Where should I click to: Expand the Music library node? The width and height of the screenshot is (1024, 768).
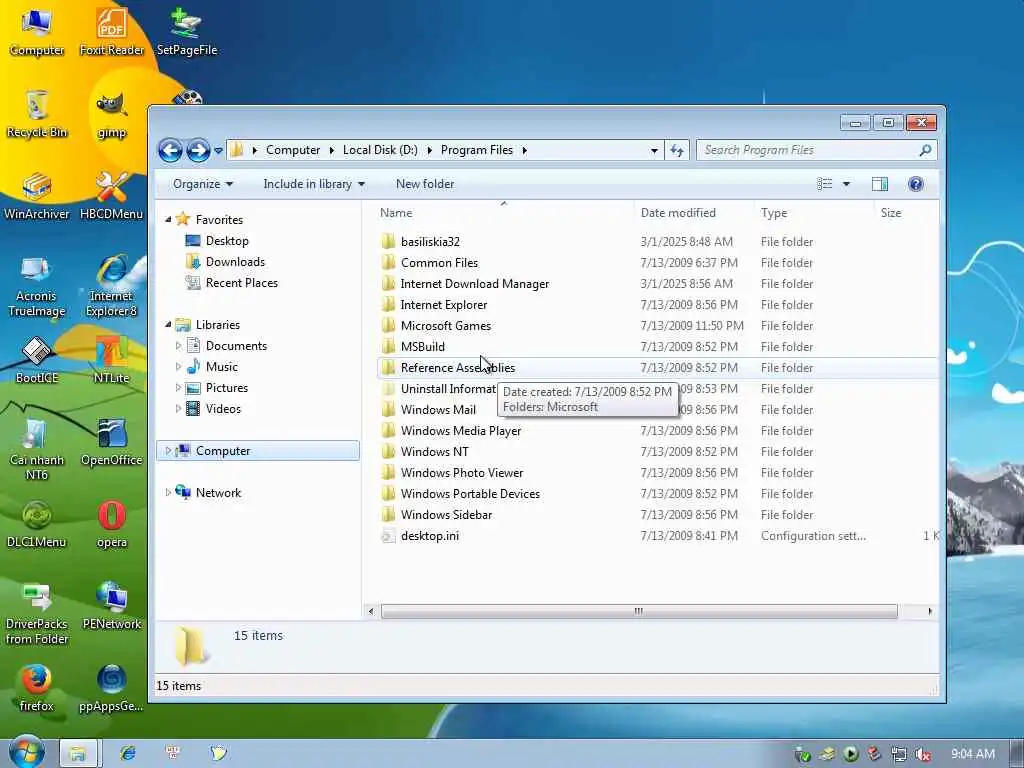click(178, 366)
